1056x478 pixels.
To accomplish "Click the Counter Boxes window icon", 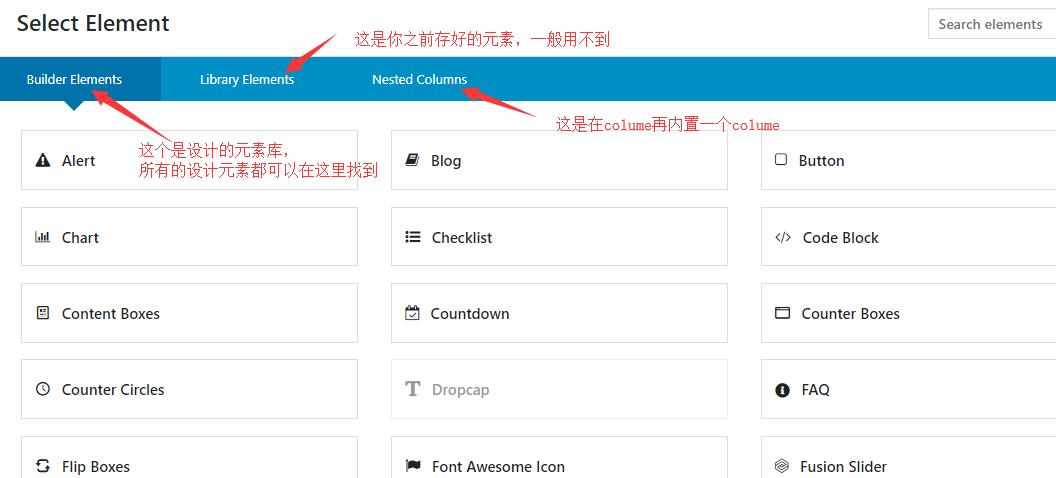I will click(x=782, y=313).
